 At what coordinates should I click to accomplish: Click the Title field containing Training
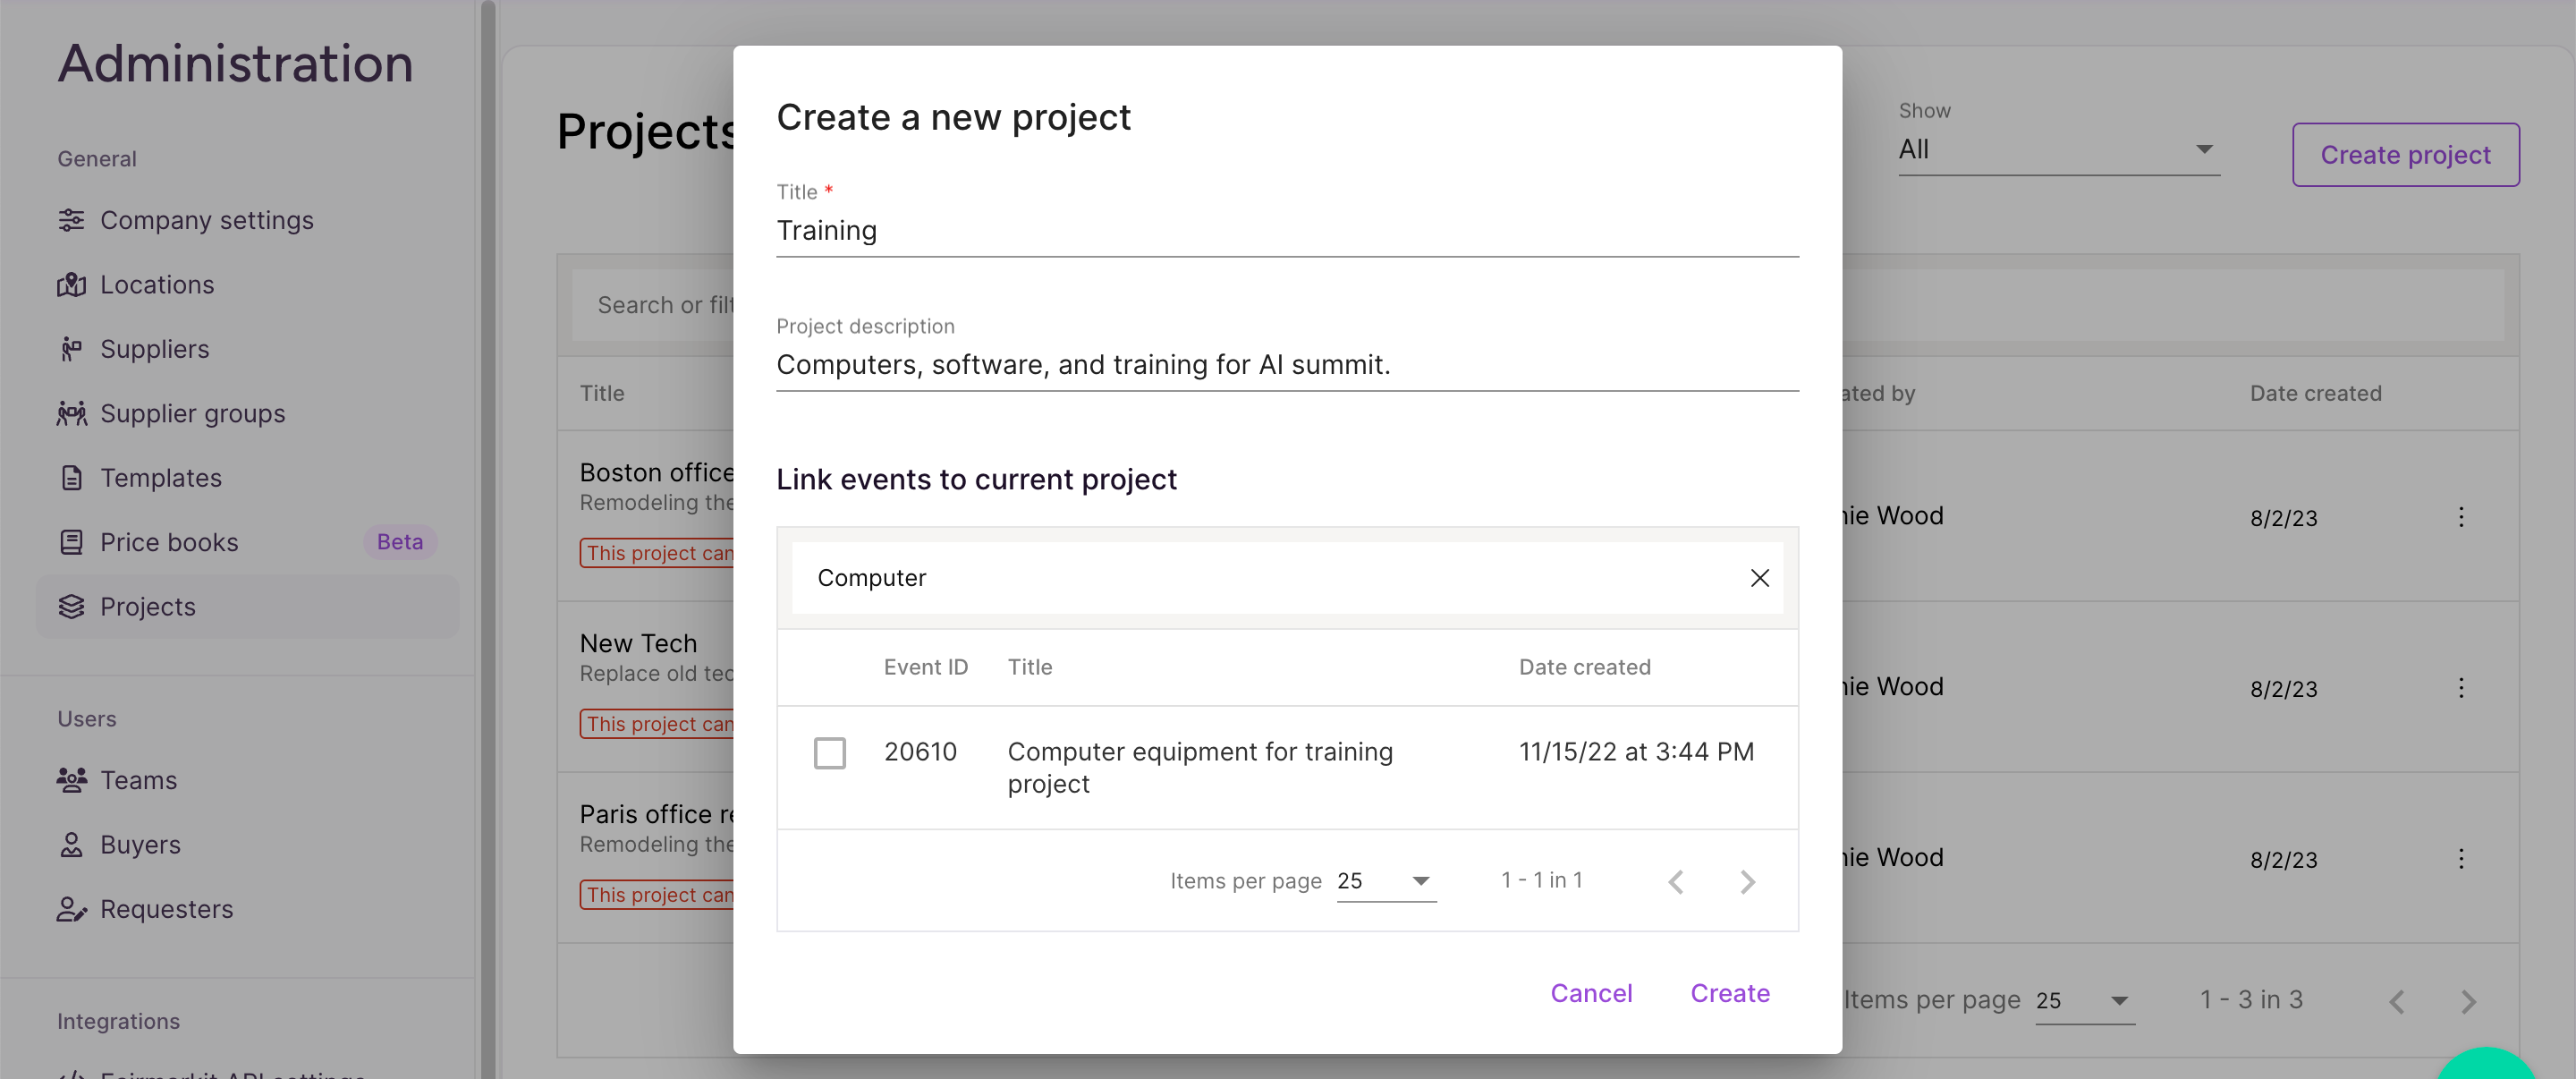1287,231
